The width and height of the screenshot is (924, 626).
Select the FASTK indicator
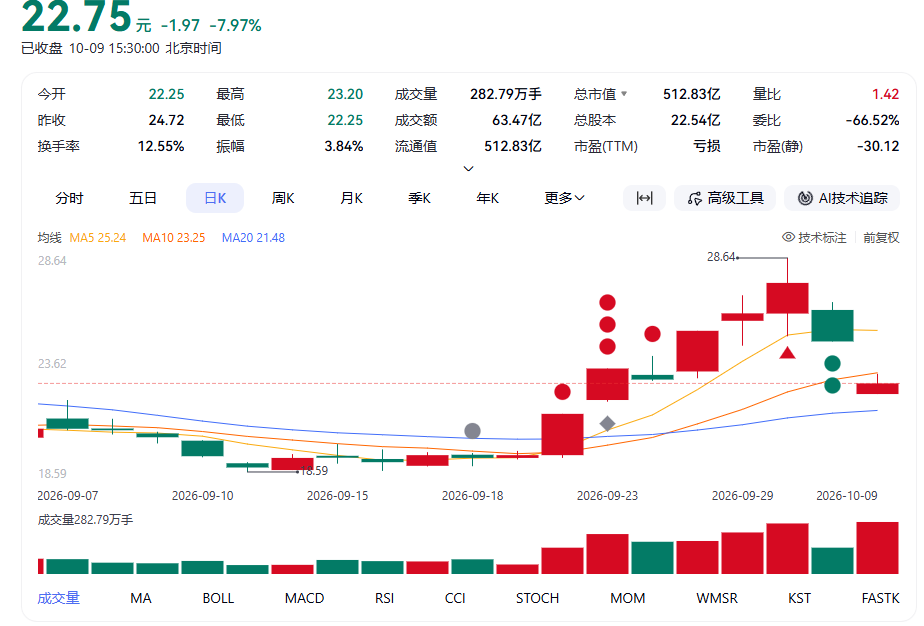tap(880, 598)
